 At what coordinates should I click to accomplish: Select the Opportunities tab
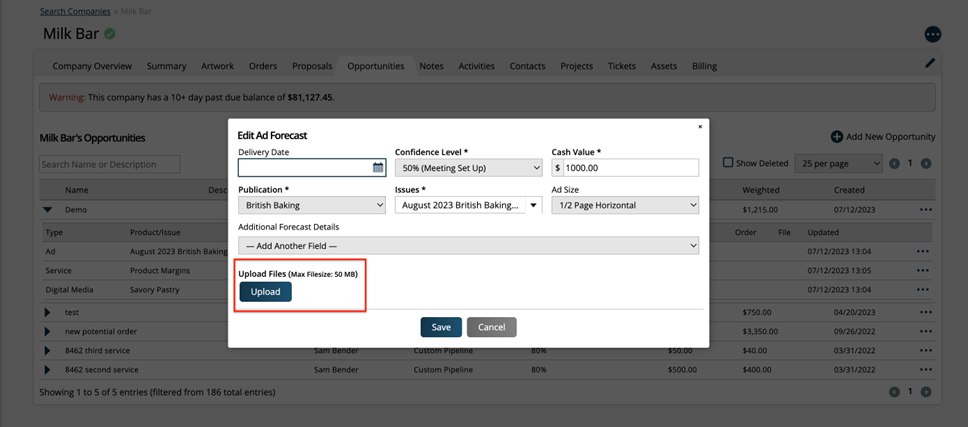pyautogui.click(x=376, y=66)
